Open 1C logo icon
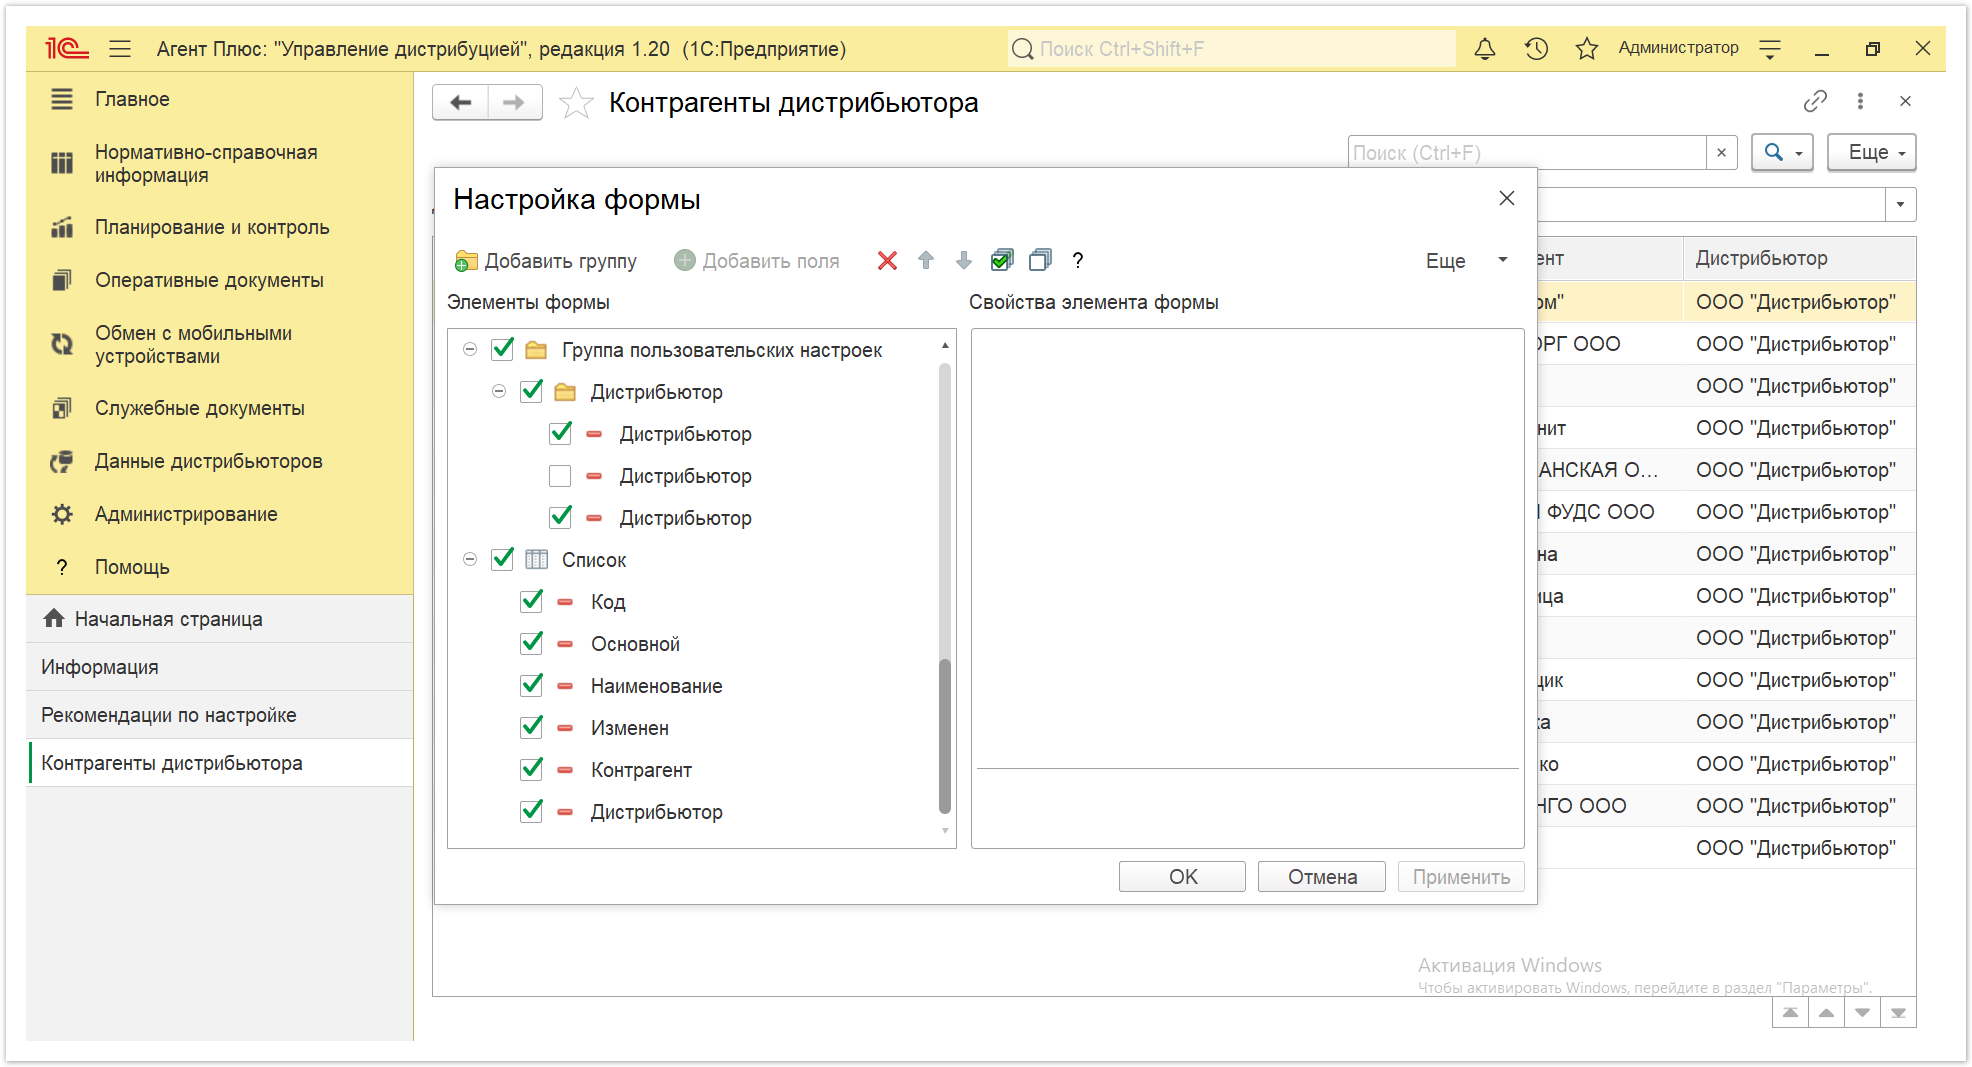 (67, 48)
